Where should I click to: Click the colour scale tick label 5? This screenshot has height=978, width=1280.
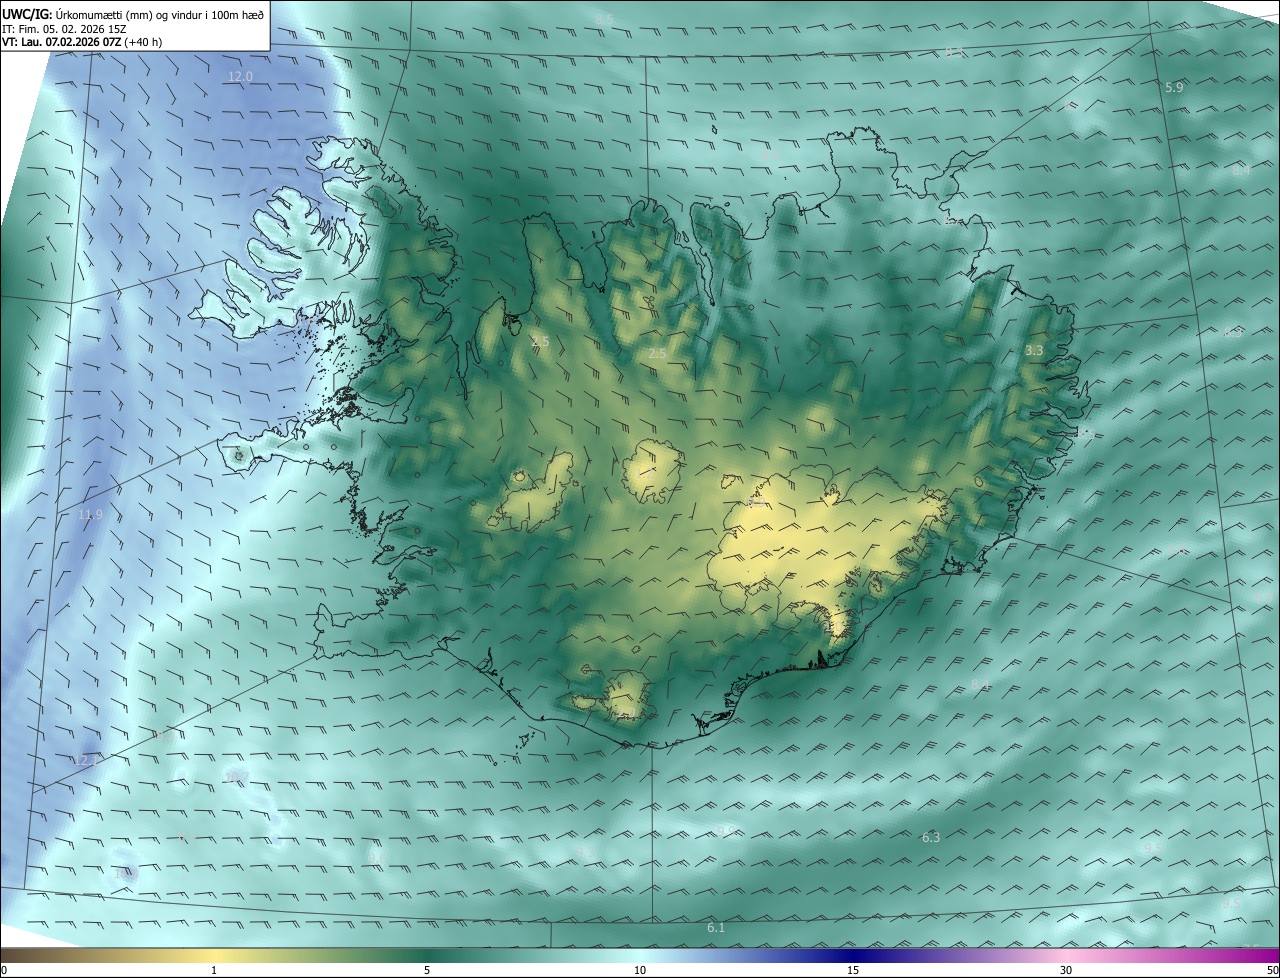pyautogui.click(x=427, y=970)
